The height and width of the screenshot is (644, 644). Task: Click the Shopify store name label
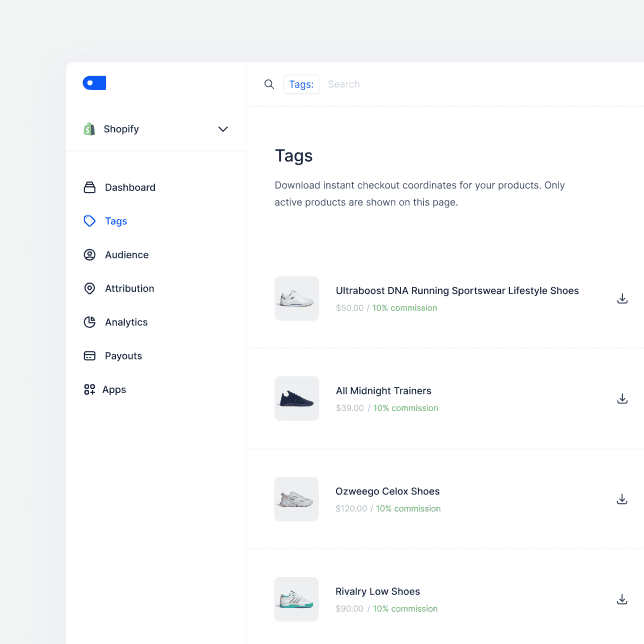tap(121, 129)
